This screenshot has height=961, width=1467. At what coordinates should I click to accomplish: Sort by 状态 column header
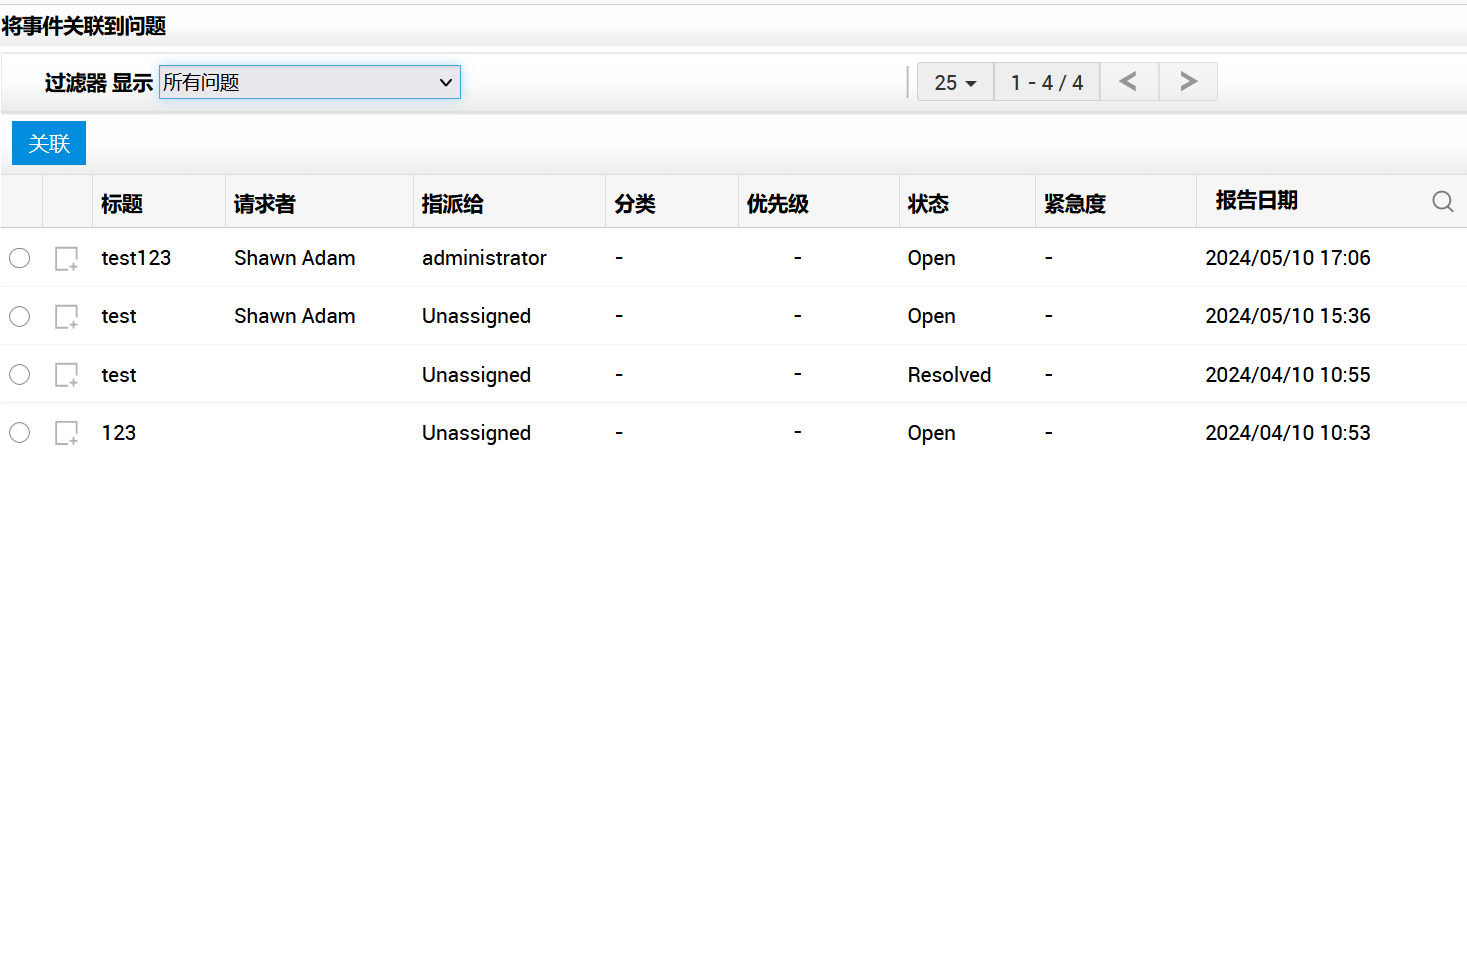pyautogui.click(x=928, y=204)
